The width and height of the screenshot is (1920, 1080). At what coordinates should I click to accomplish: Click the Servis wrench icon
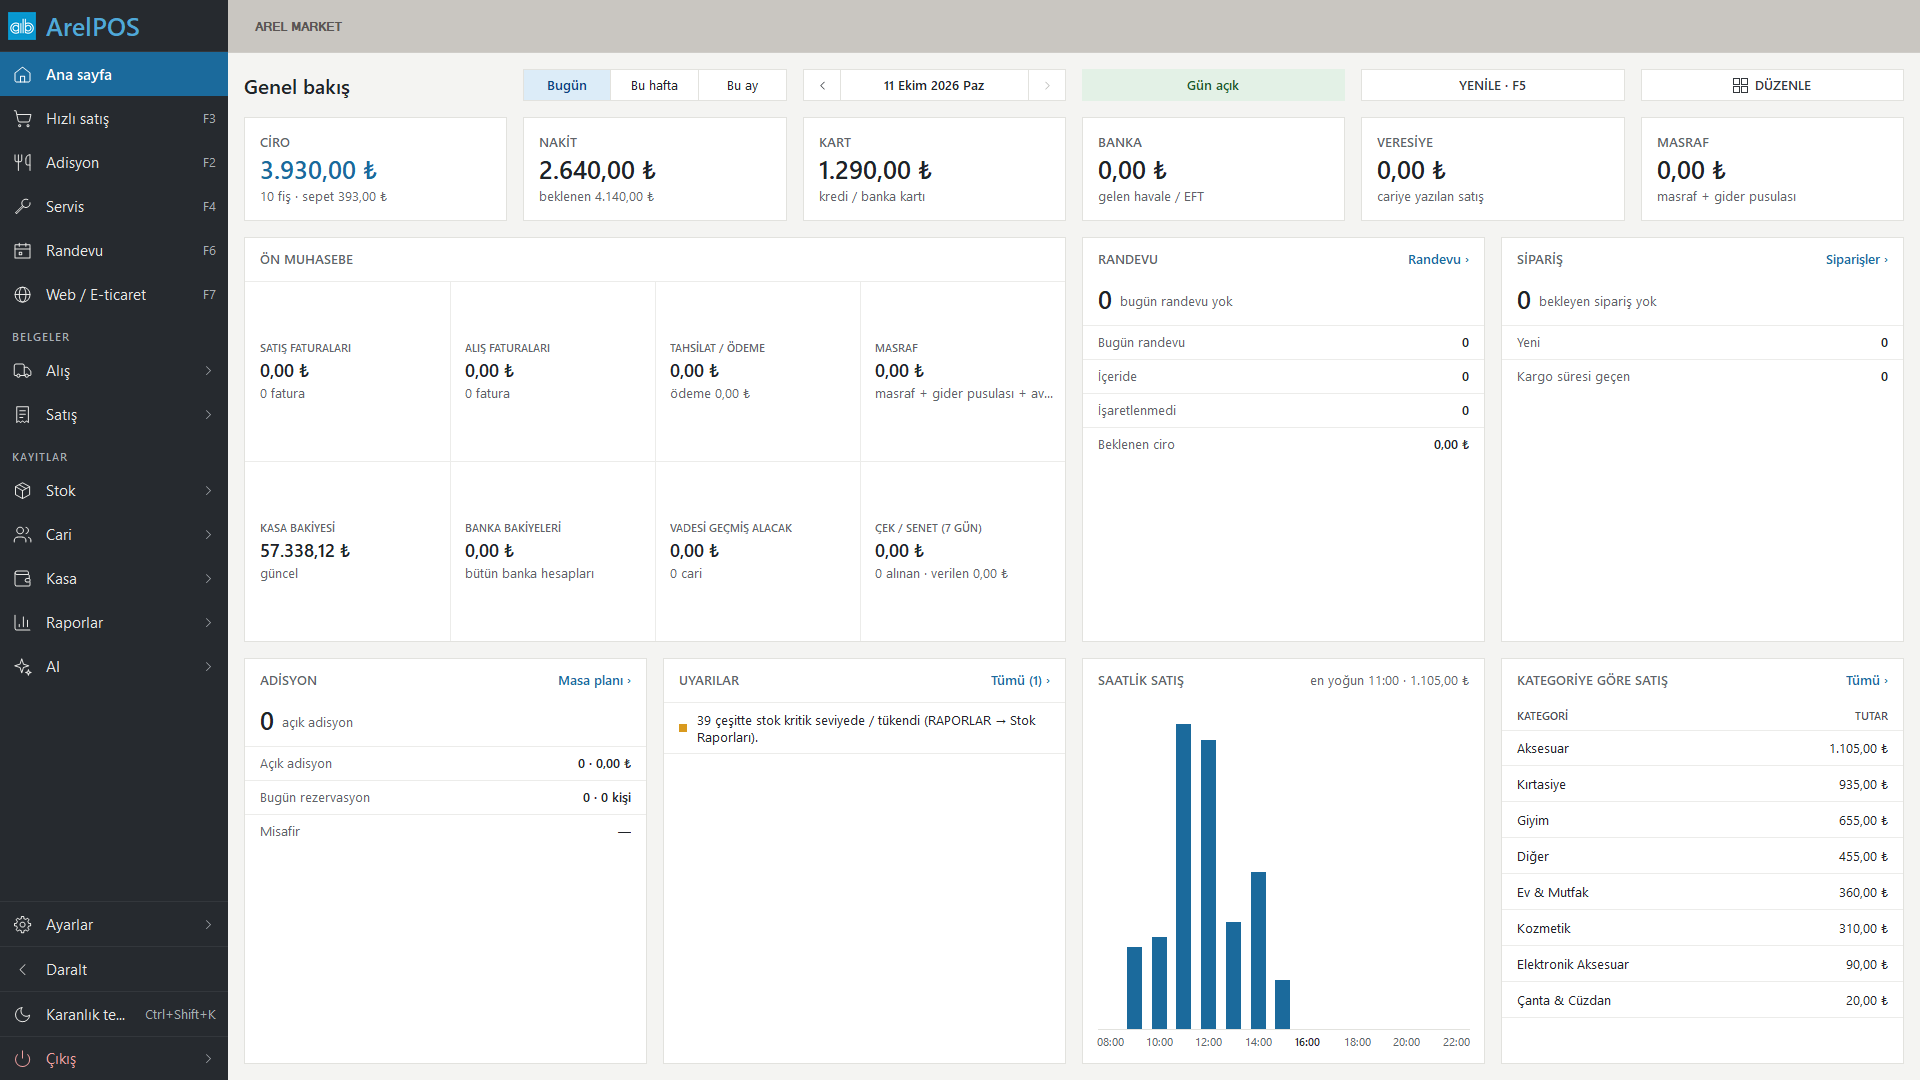[x=22, y=207]
